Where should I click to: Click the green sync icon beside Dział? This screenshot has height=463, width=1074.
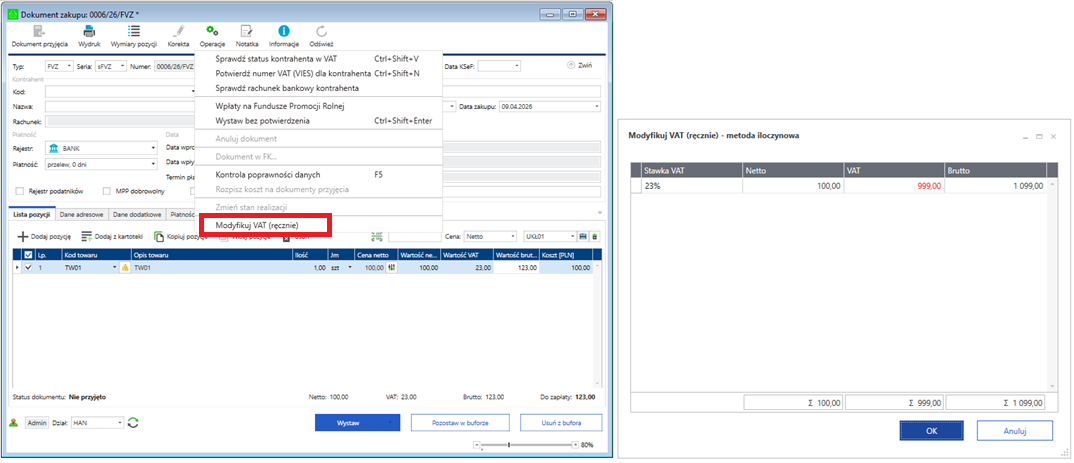point(133,423)
